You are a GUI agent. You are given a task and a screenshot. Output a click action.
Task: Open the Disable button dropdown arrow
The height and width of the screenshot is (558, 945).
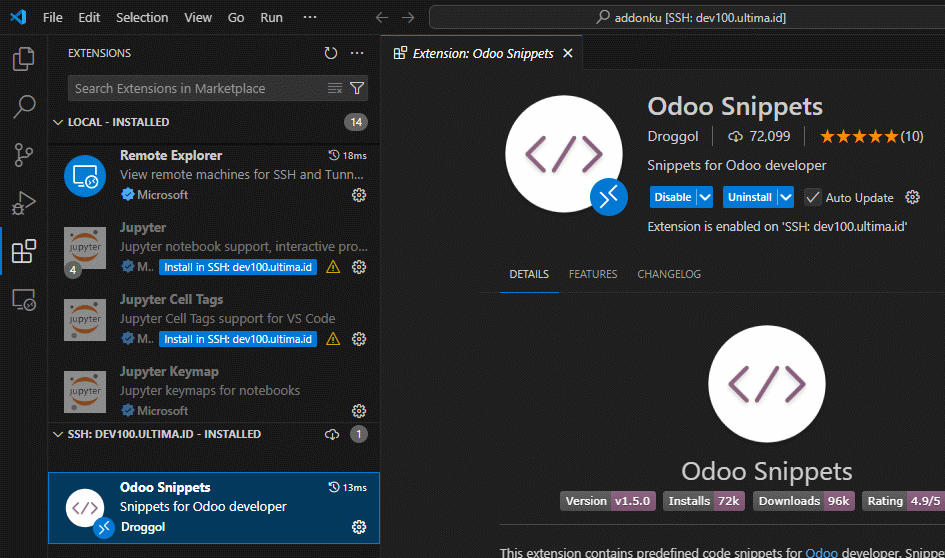(x=705, y=197)
